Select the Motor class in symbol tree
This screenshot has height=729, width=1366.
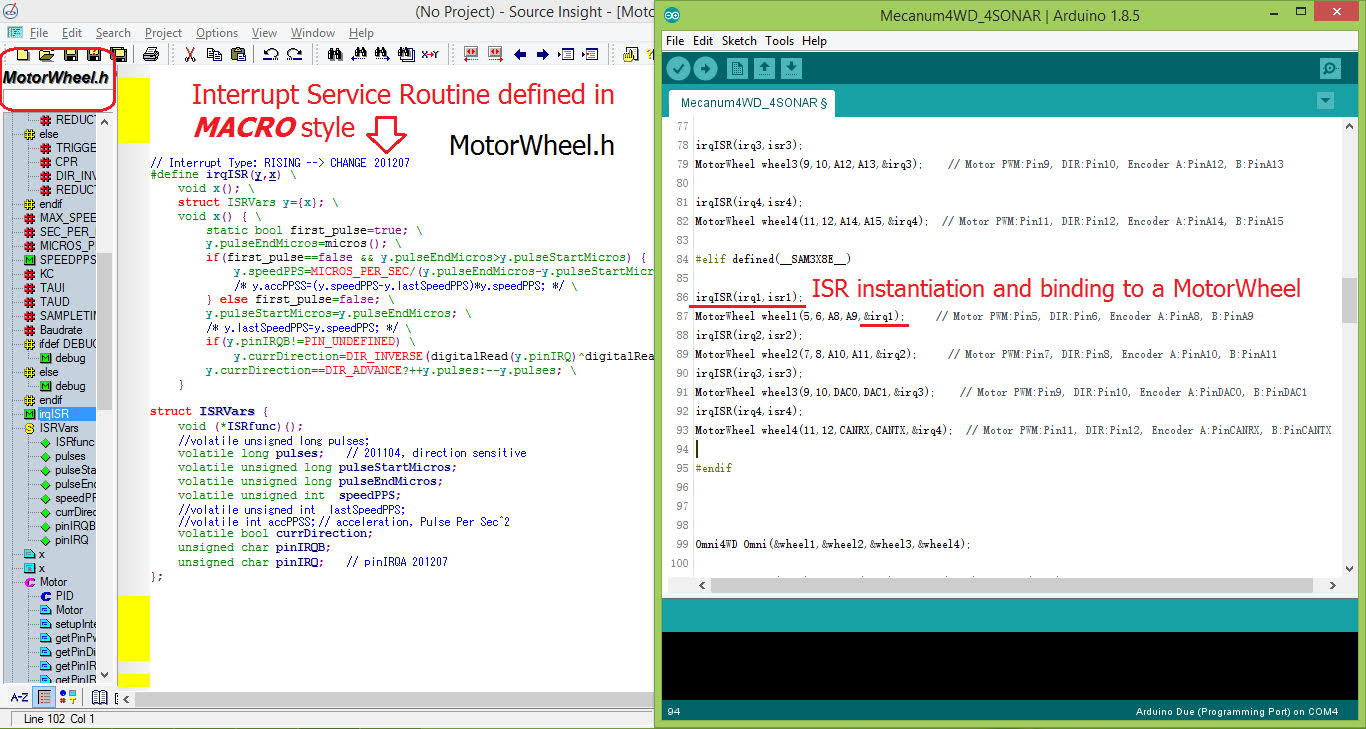(53, 582)
